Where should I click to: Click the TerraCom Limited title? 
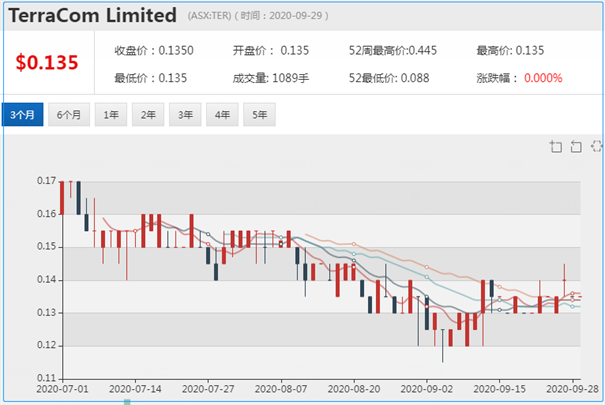[93, 15]
